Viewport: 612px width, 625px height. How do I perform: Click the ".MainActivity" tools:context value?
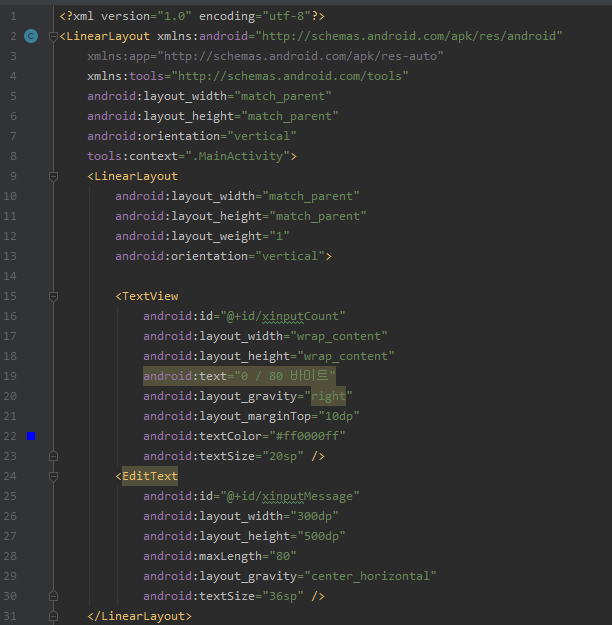click(x=238, y=156)
